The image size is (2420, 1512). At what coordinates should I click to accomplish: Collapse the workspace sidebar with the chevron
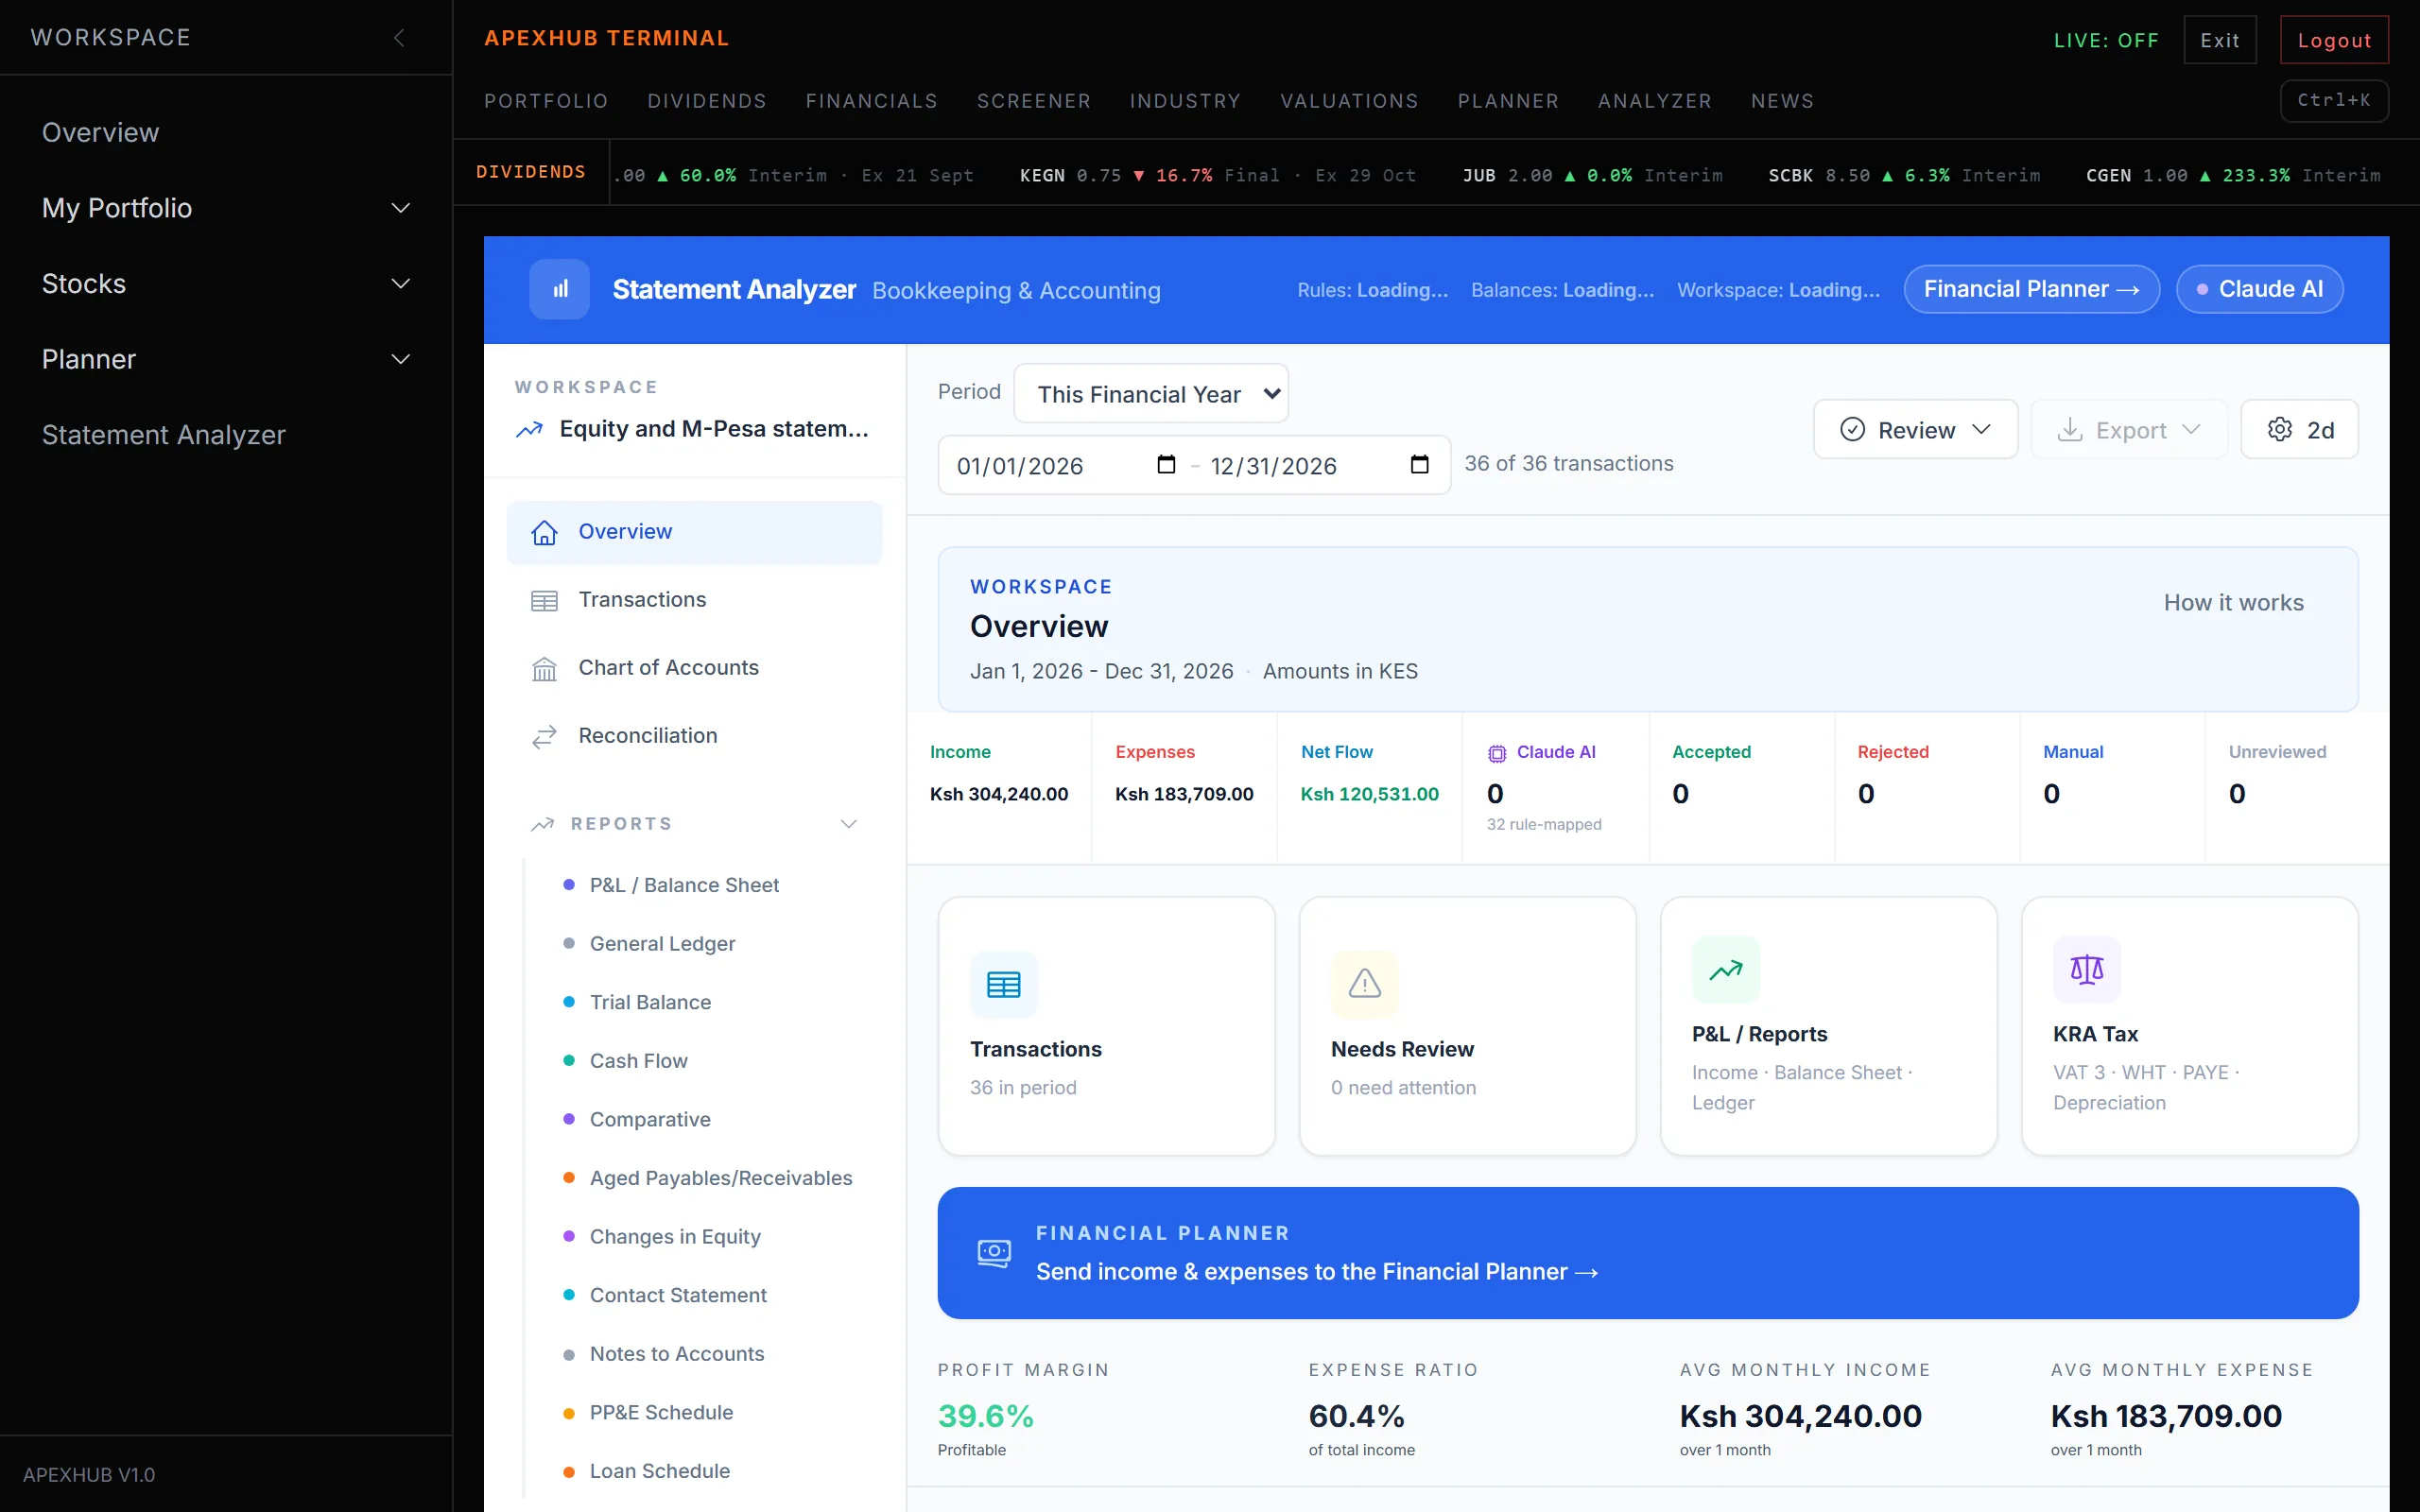399,38
